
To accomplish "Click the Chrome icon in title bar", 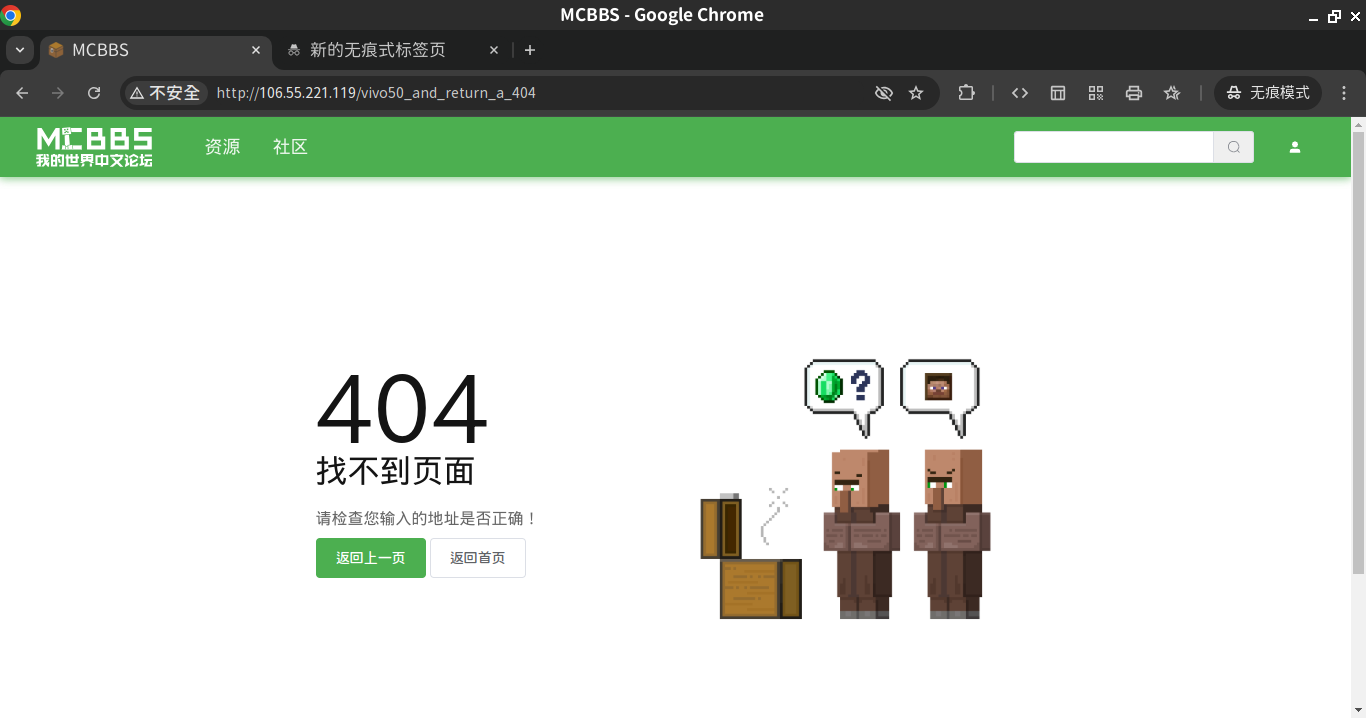I will click(11, 15).
